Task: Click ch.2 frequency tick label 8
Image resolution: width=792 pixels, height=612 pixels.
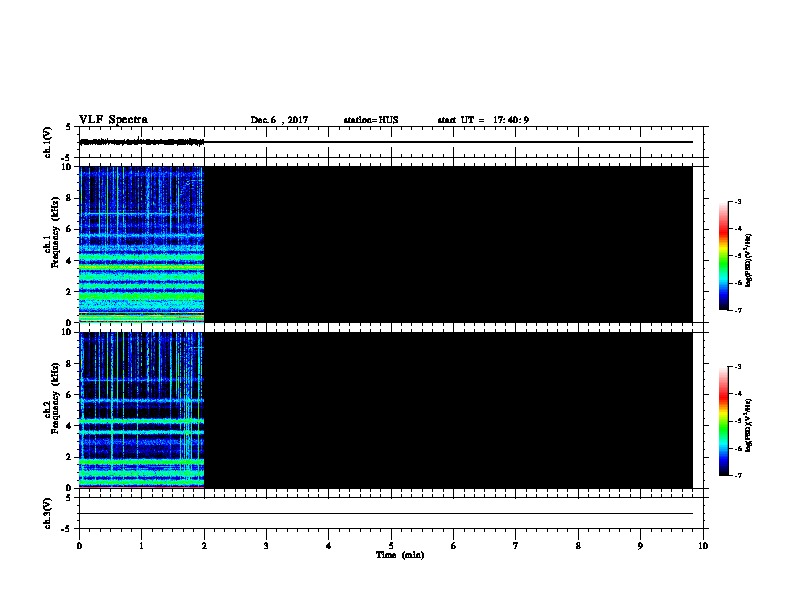Action: (x=69, y=364)
